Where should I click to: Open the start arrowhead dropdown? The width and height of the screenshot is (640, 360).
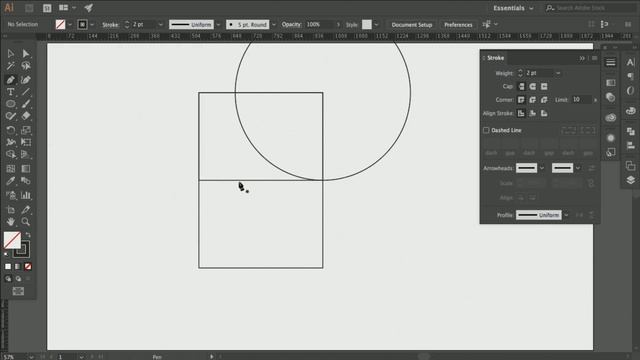point(542,168)
